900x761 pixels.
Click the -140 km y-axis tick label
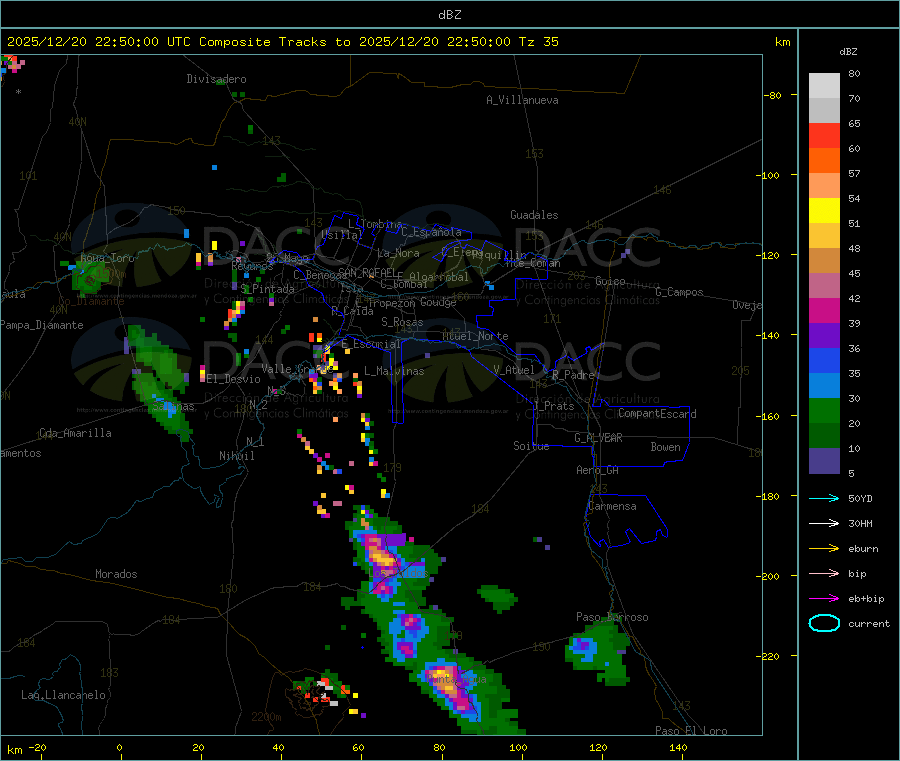(x=770, y=336)
